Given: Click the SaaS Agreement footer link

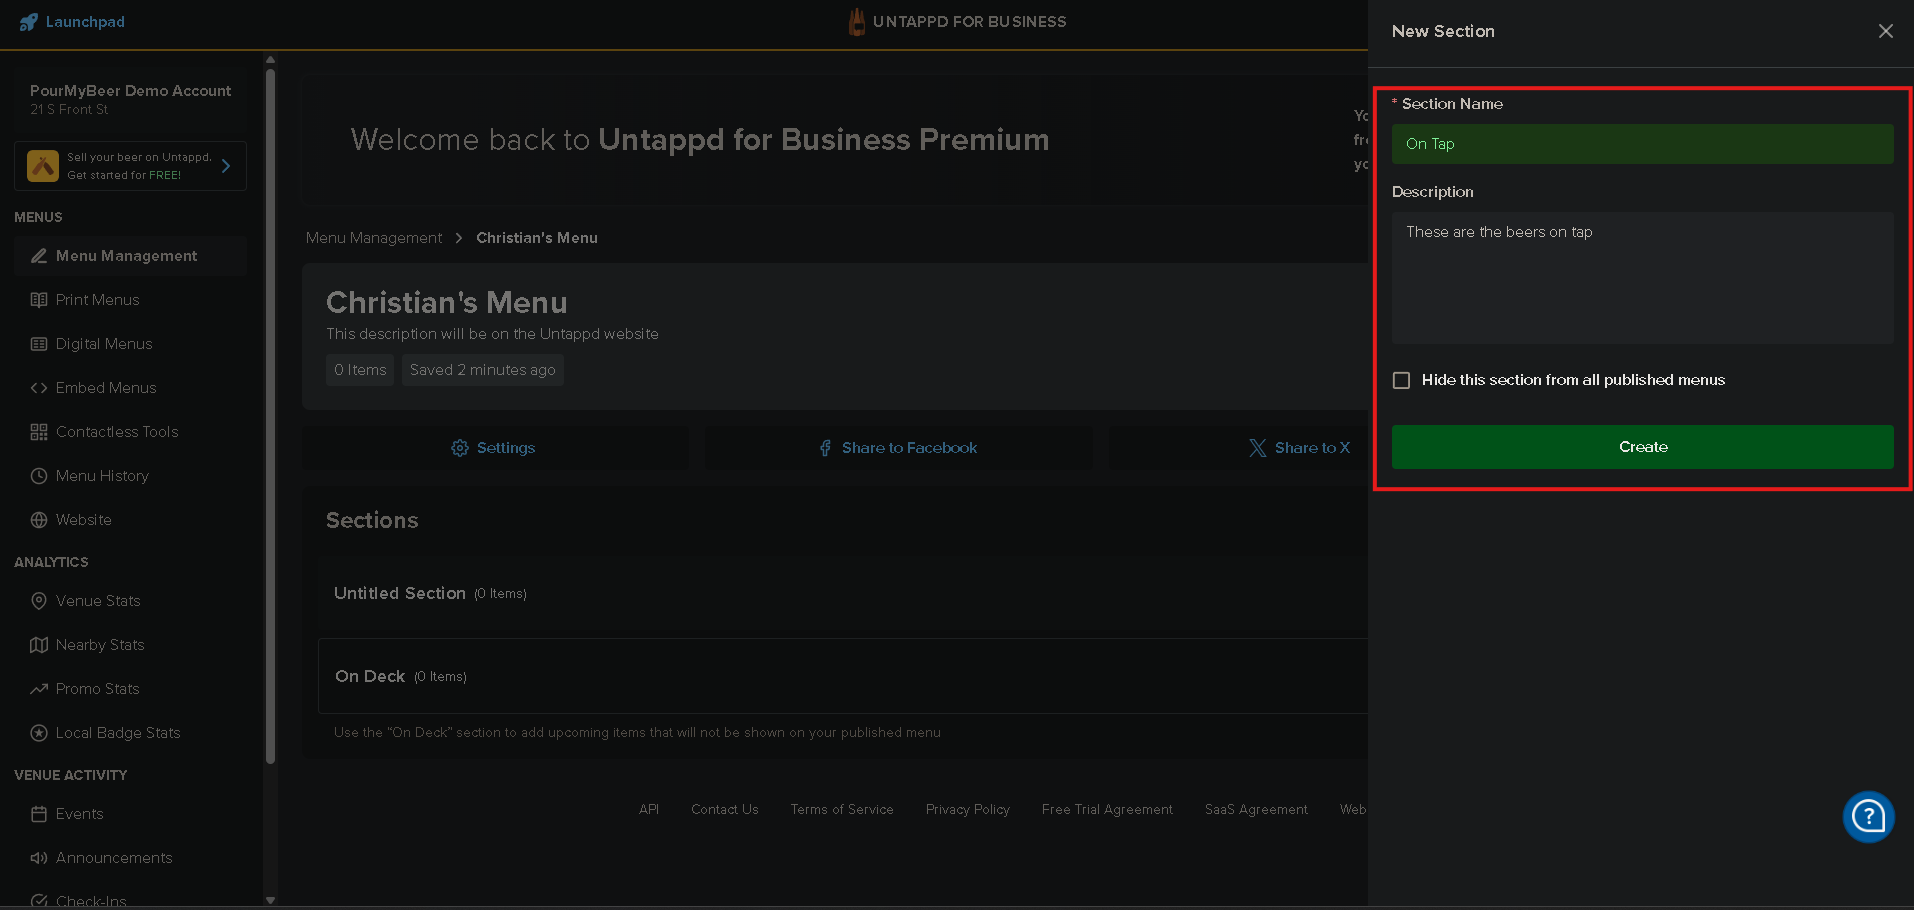Looking at the screenshot, I should point(1256,810).
